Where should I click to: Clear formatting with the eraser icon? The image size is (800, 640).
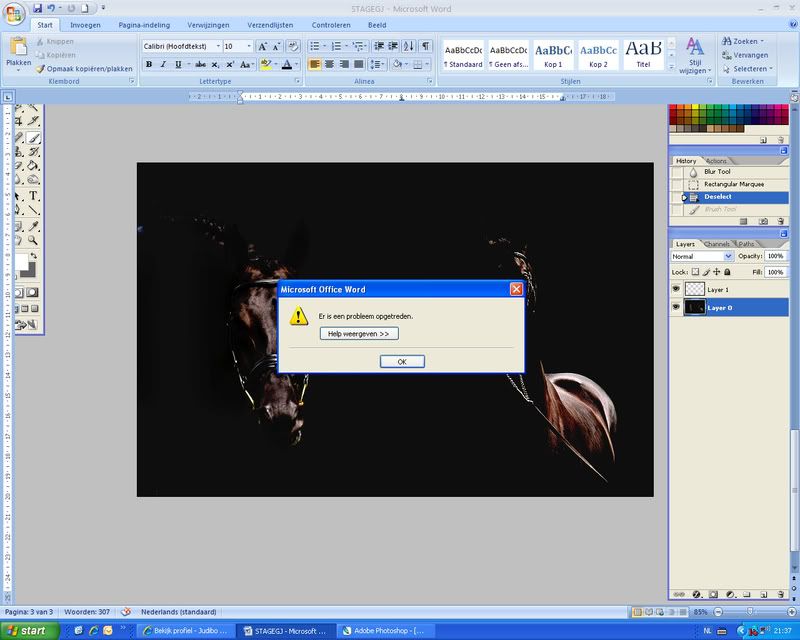[x=293, y=46]
